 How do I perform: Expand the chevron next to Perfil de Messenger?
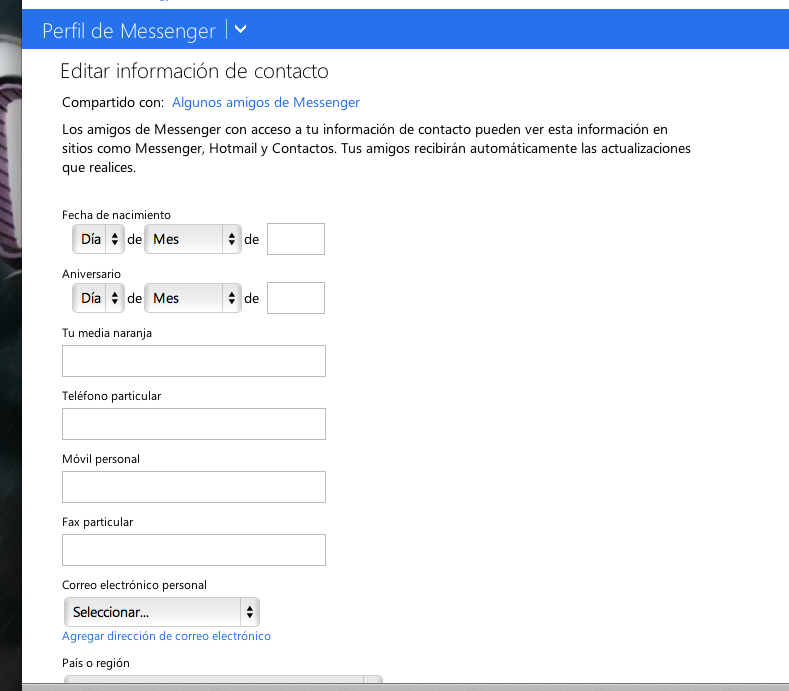coord(239,30)
